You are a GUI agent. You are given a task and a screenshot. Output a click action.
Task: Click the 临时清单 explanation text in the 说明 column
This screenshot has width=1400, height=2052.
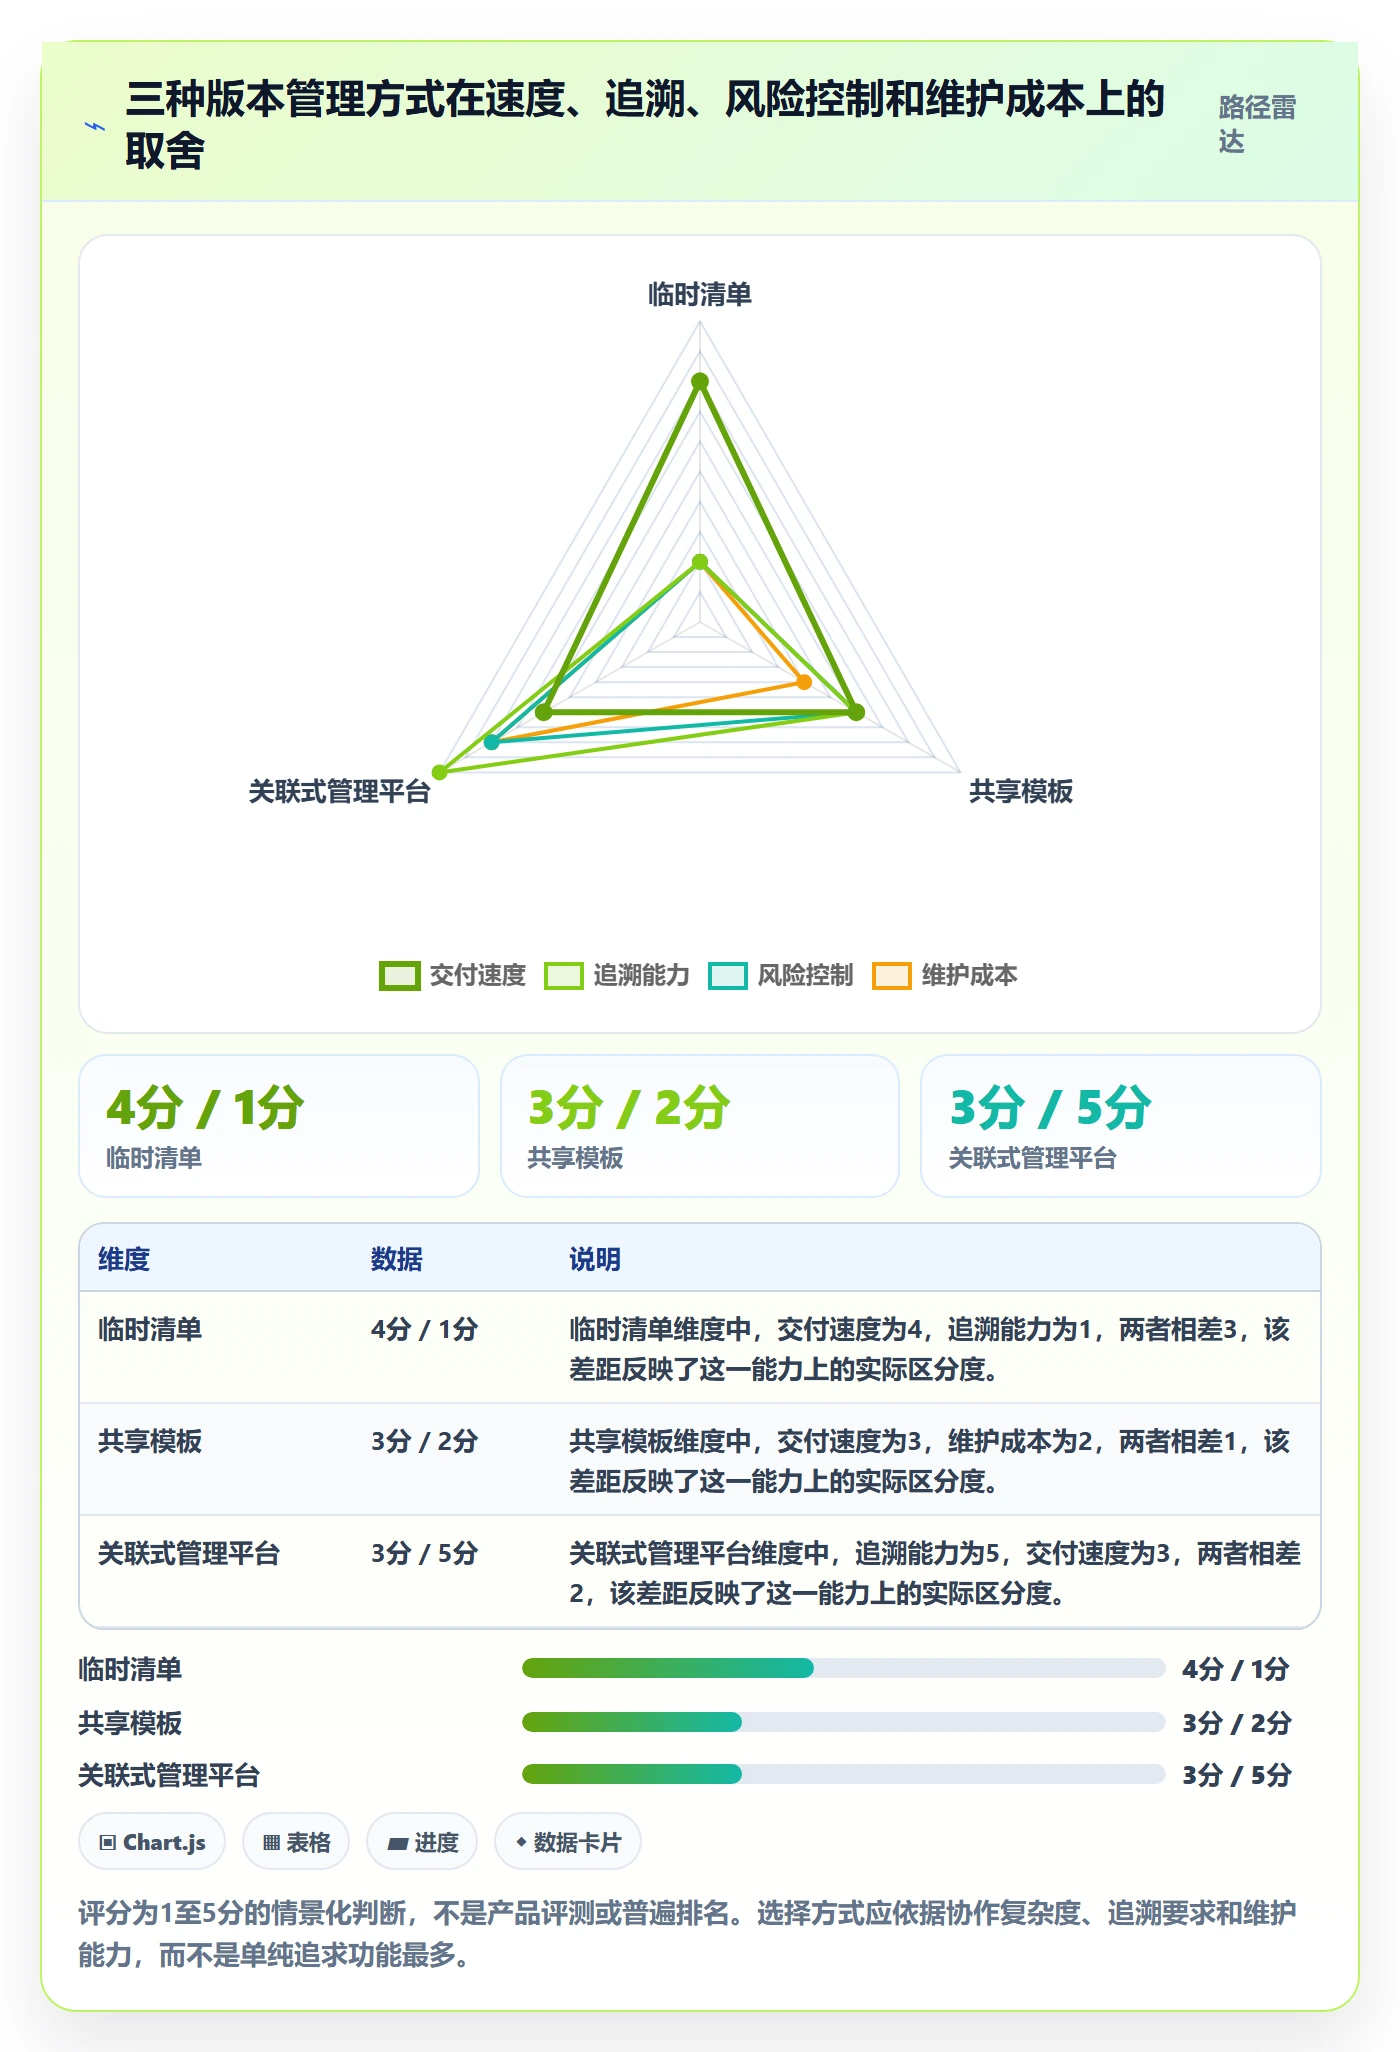[x=930, y=1349]
